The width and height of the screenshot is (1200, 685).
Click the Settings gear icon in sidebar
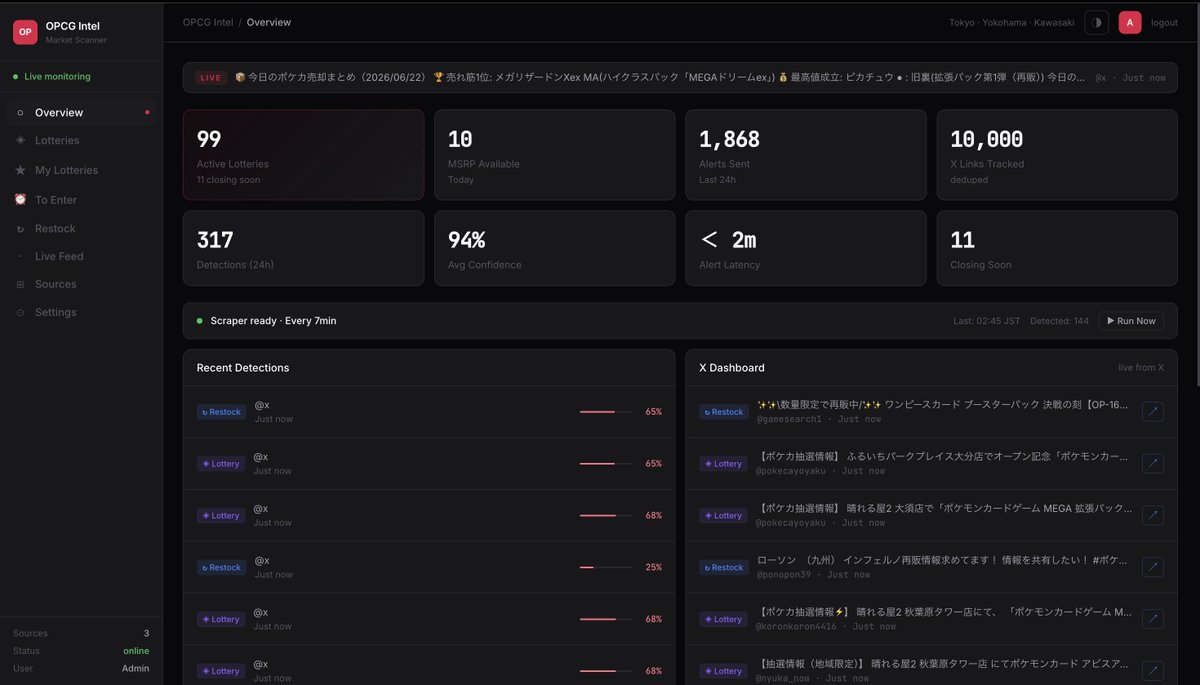(x=20, y=313)
